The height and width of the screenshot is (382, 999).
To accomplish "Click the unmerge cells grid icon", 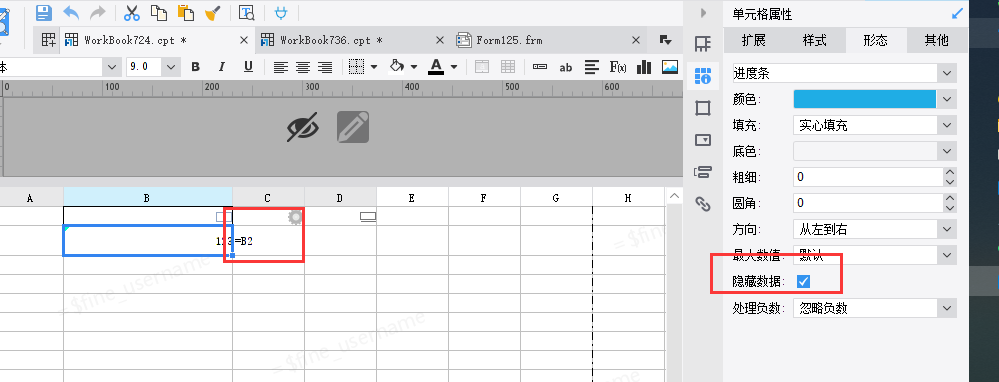I will [508, 67].
